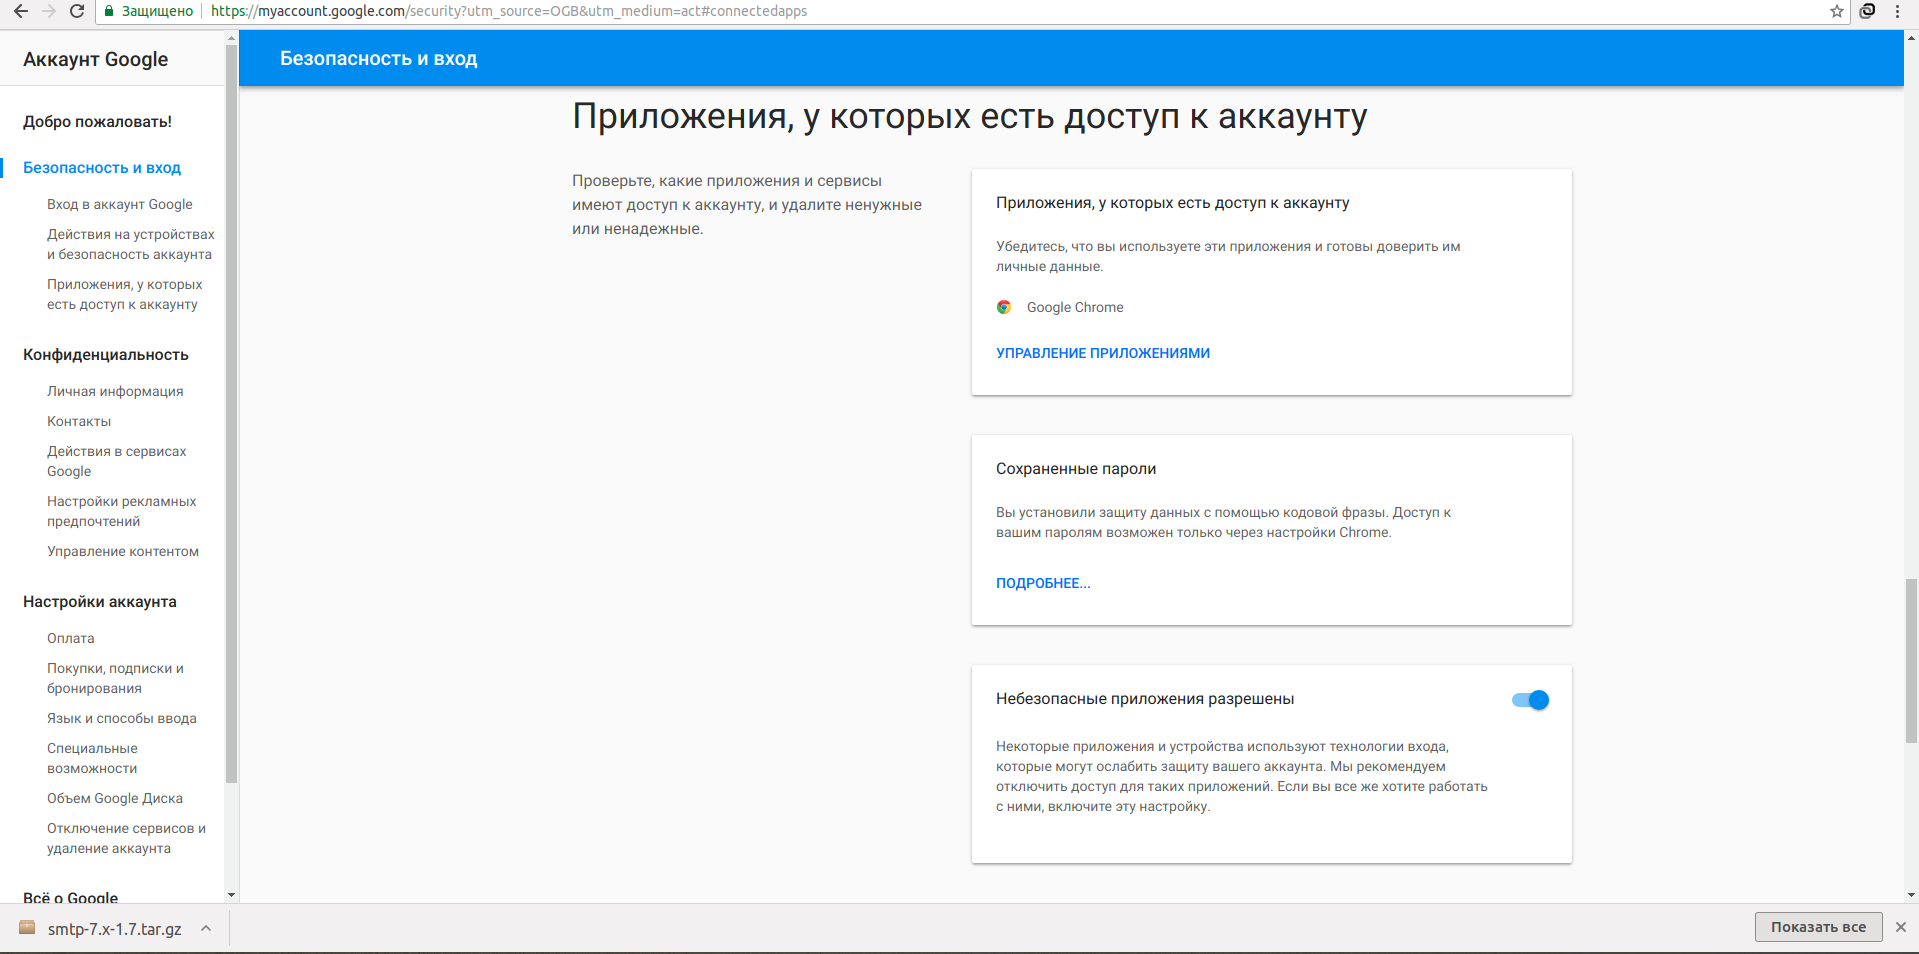The image size is (1919, 954).
Task: Open the ПОДРОБНЕЕ... link under saved passwords
Action: (x=1042, y=583)
